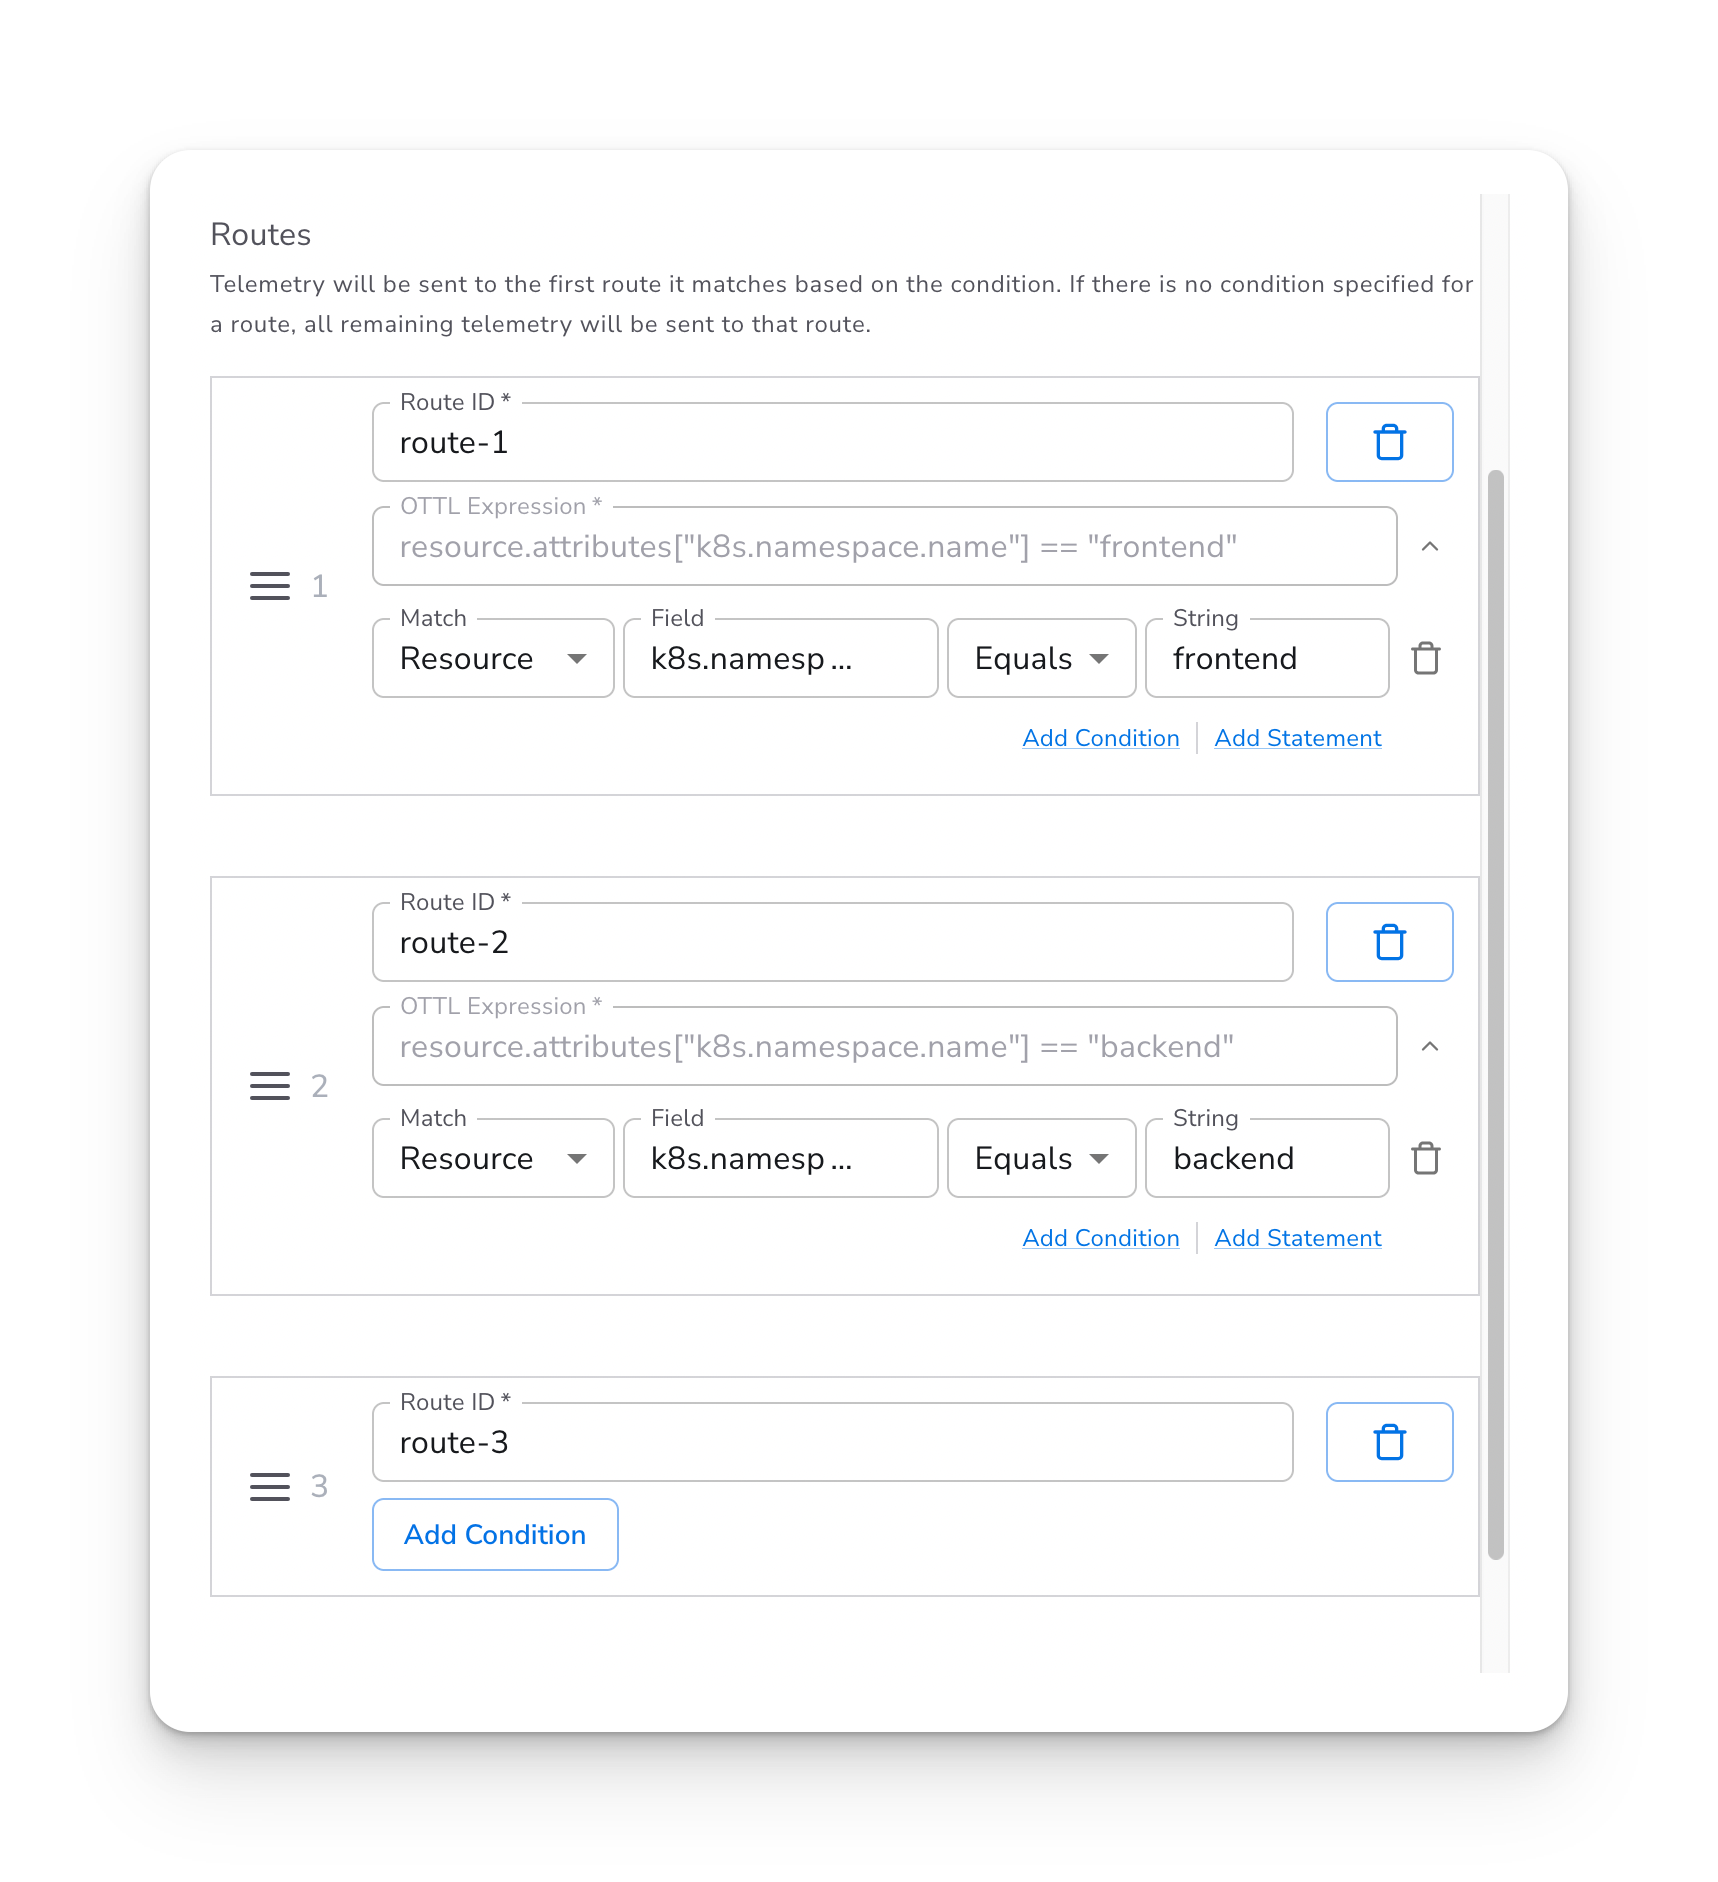Delete route-1 using its blue trash button
The image size is (1718, 1882).
(1388, 442)
